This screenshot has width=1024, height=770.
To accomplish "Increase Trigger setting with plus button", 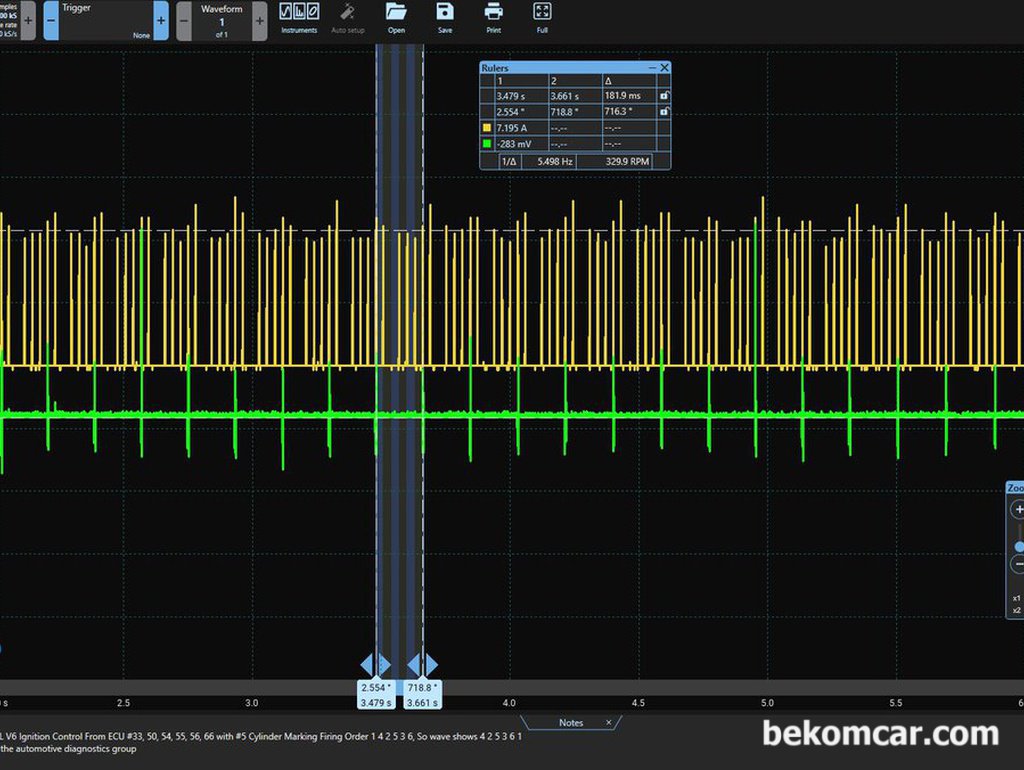I will coord(161,21).
